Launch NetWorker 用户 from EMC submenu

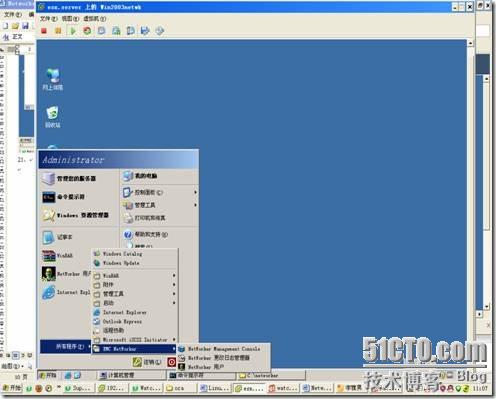coord(223,367)
